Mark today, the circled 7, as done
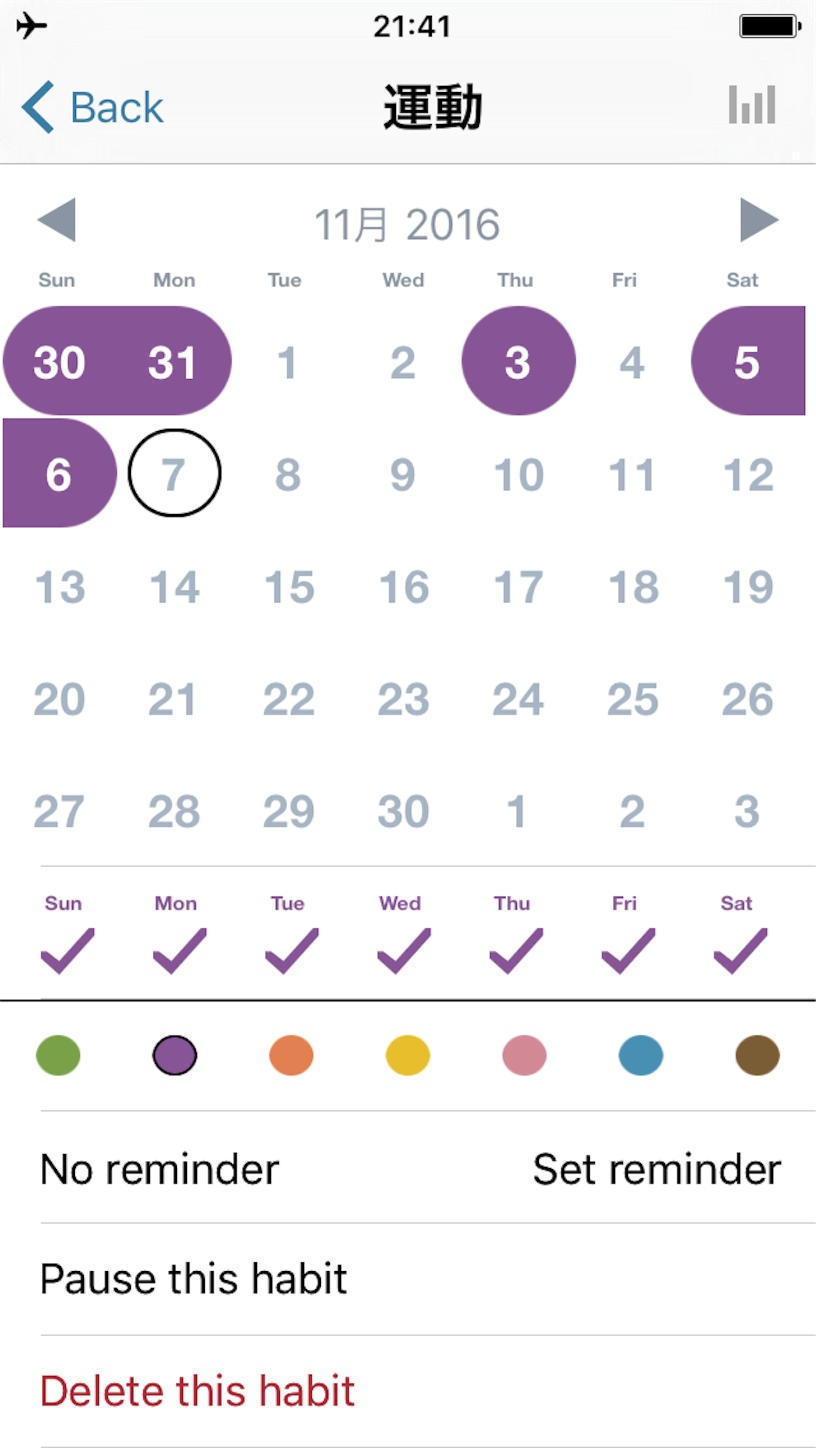Screen dimensions: 816x1448 pyautogui.click(x=175, y=474)
